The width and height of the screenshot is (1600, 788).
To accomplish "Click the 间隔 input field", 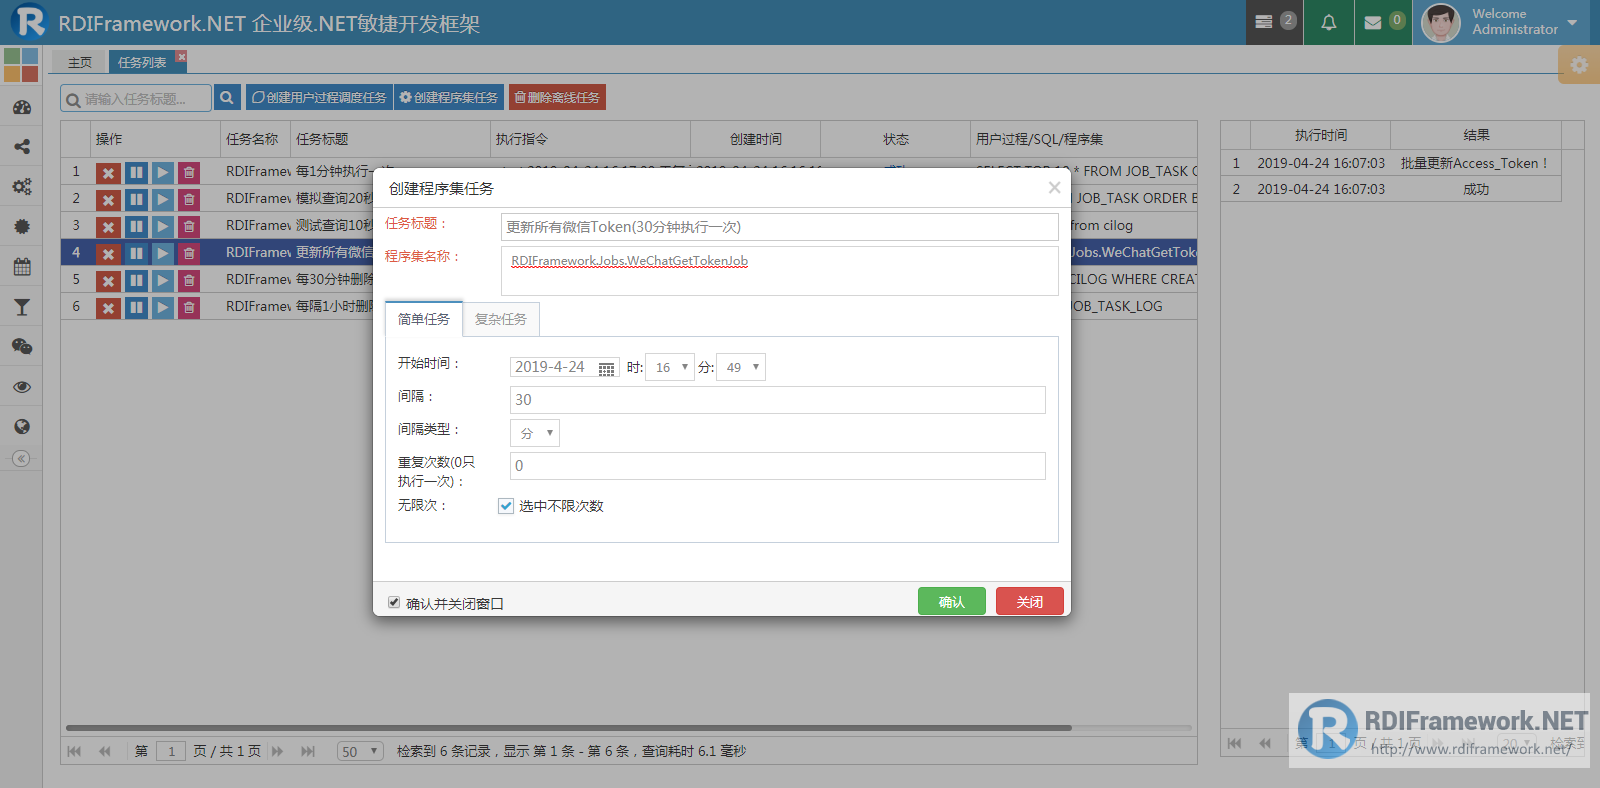I will click(x=778, y=400).
